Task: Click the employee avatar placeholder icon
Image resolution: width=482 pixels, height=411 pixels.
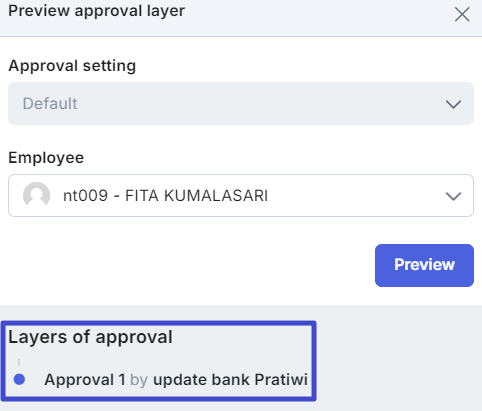Action: click(x=36, y=195)
